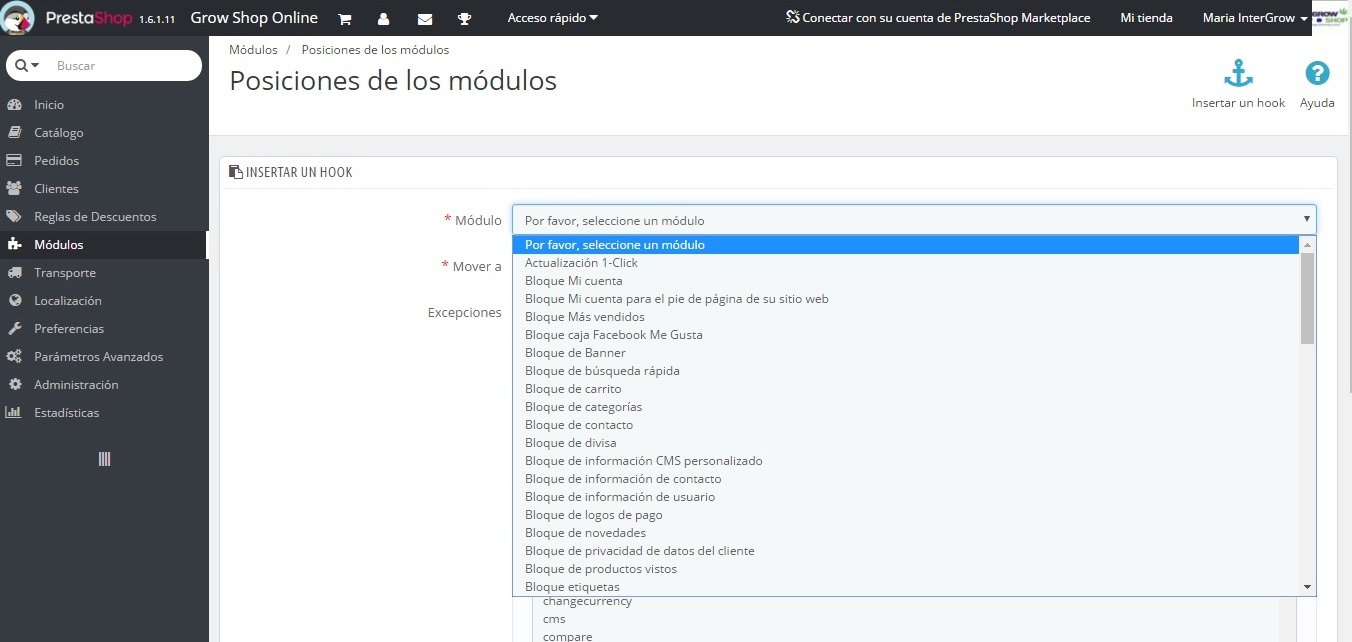Image resolution: width=1352 pixels, height=642 pixels.
Task: Click the Clientes group icon in sidebar
Action: tap(14, 188)
